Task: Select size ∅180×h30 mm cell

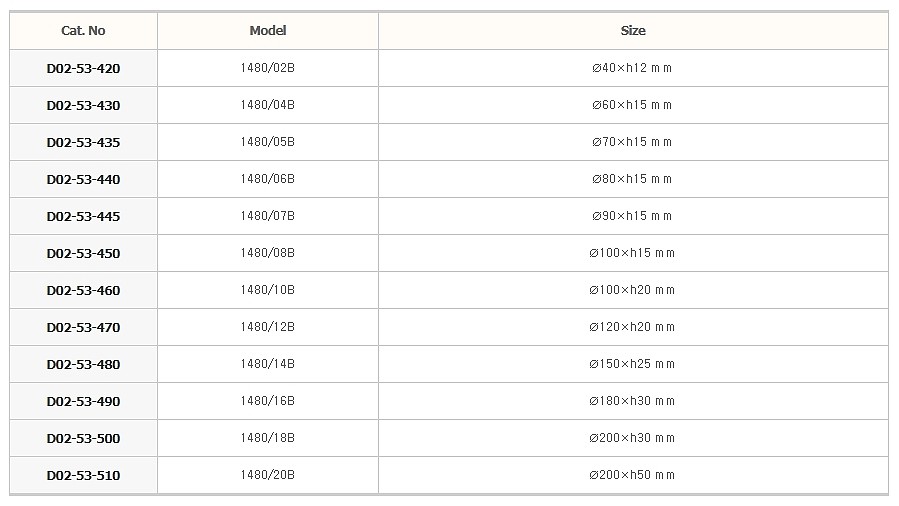Action: [x=632, y=401]
